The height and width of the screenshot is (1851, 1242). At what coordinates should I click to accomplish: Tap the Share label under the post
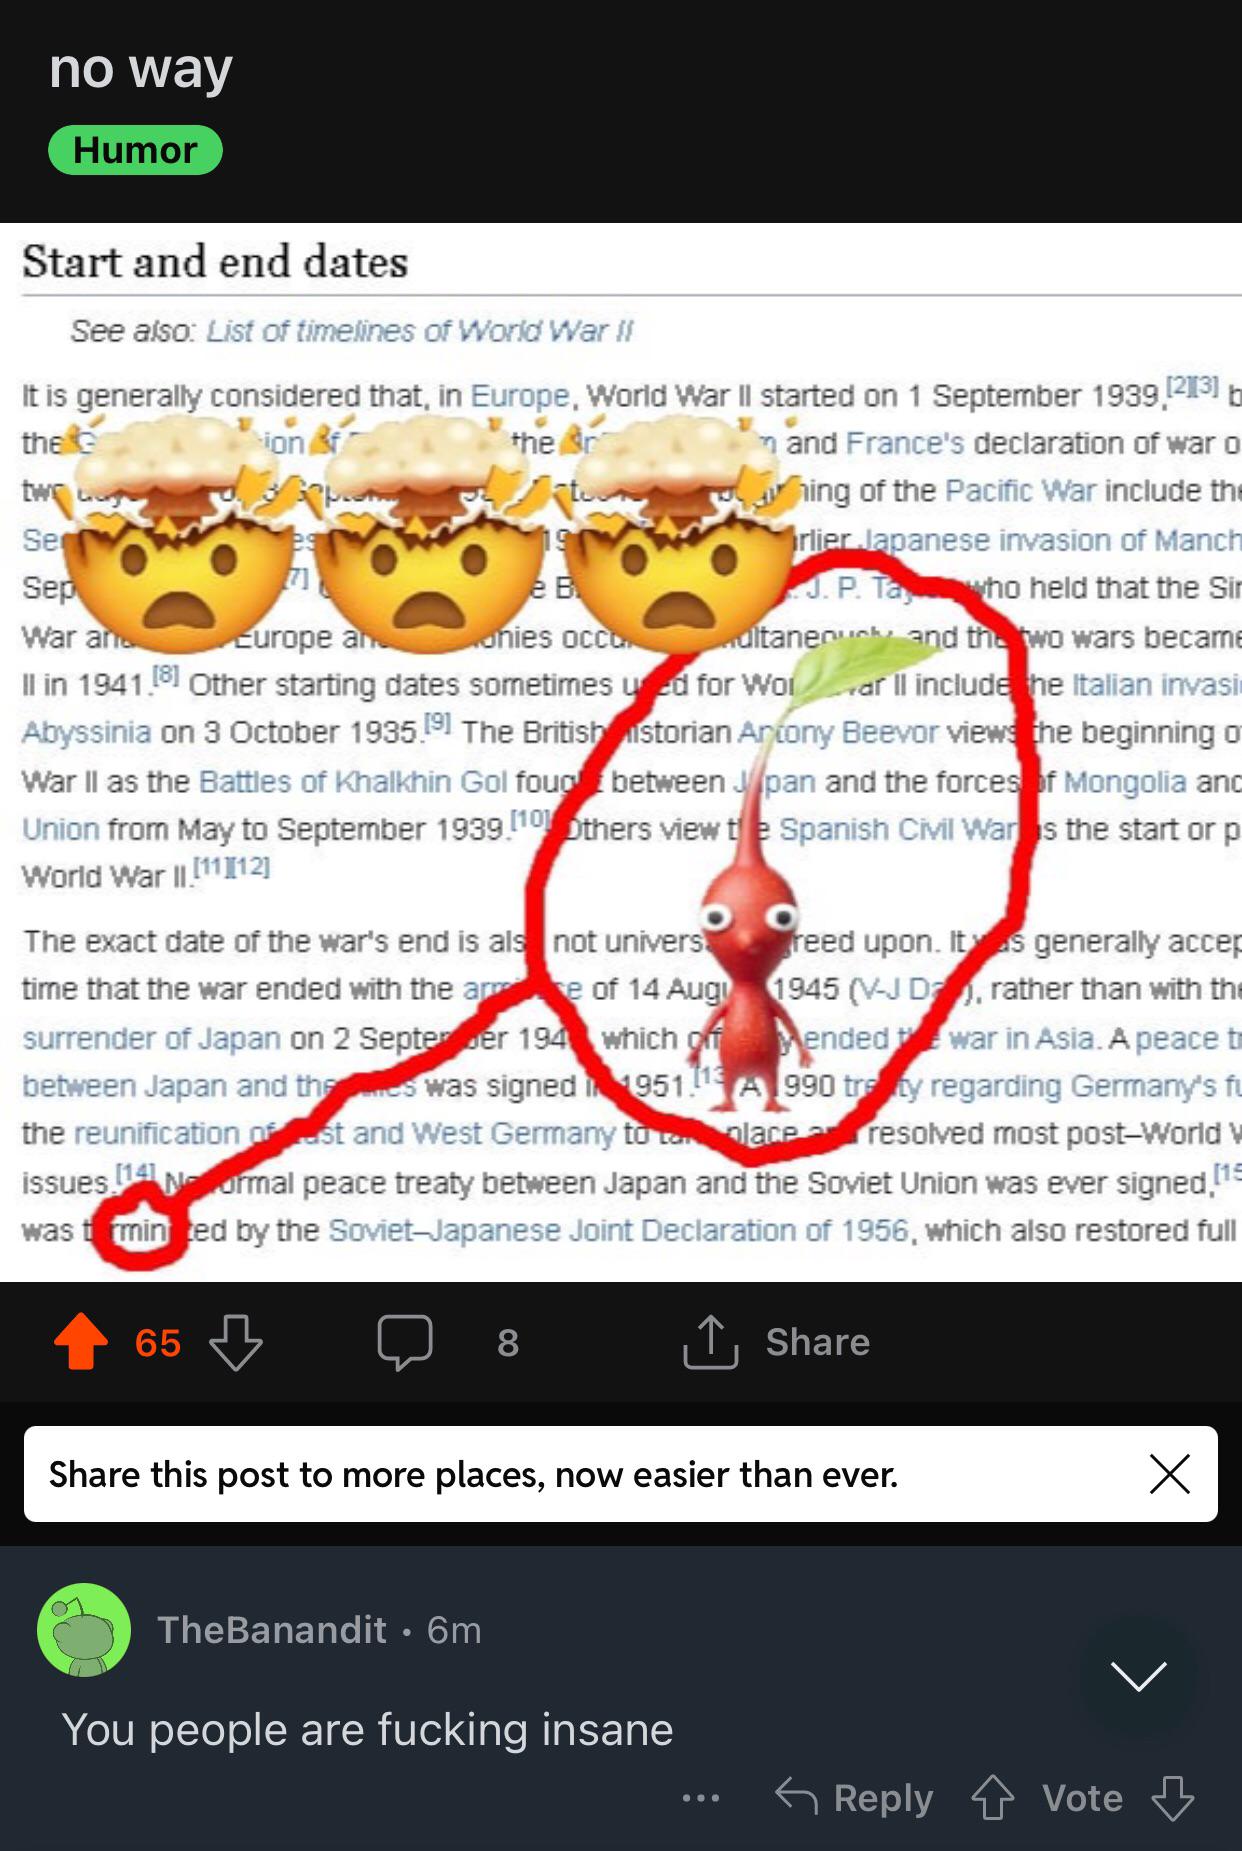click(818, 1342)
